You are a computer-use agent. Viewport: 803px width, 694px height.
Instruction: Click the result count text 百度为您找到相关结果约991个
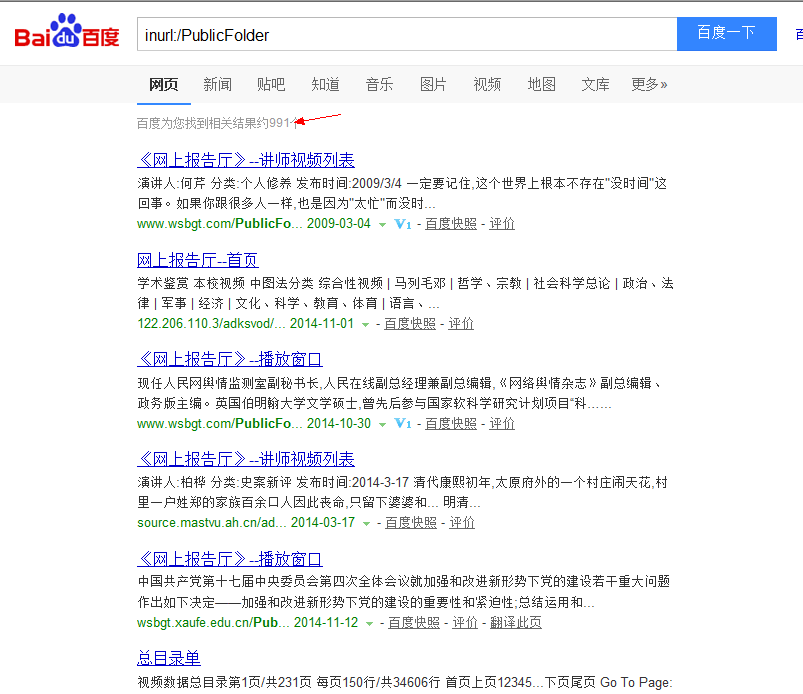point(218,123)
